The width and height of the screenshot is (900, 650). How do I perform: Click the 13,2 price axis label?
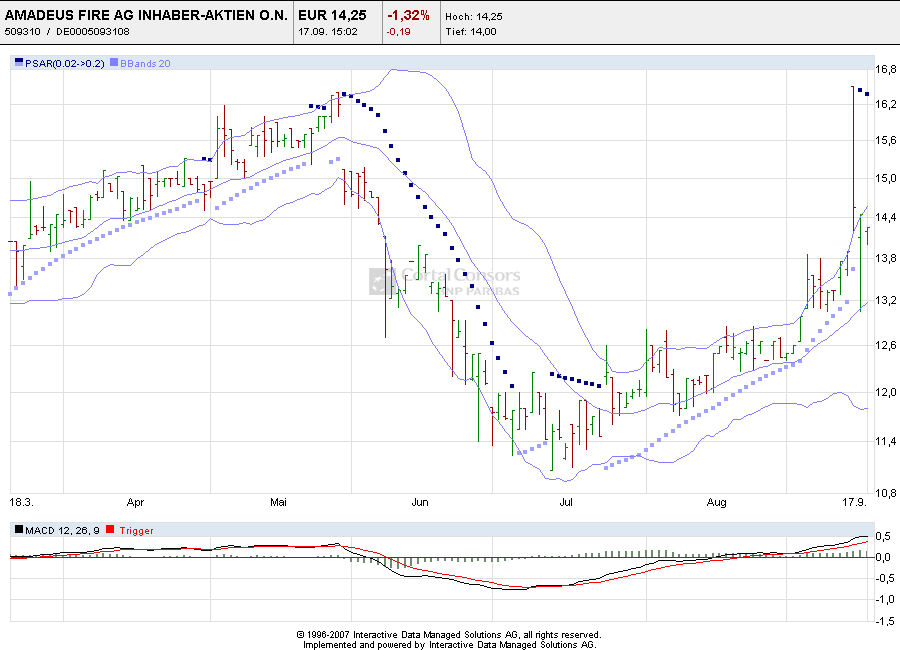[x=886, y=300]
